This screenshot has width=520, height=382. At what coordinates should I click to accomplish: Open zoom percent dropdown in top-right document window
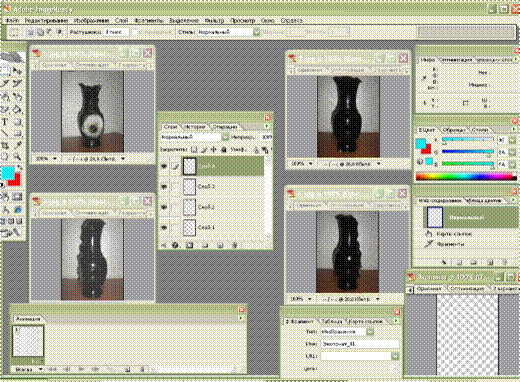pyautogui.click(x=311, y=164)
